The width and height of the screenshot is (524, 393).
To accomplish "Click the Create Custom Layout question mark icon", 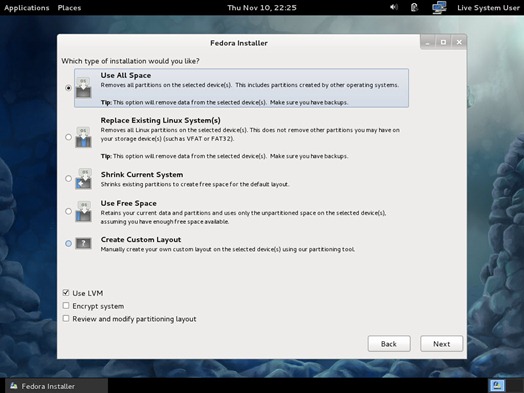I will 83,243.
